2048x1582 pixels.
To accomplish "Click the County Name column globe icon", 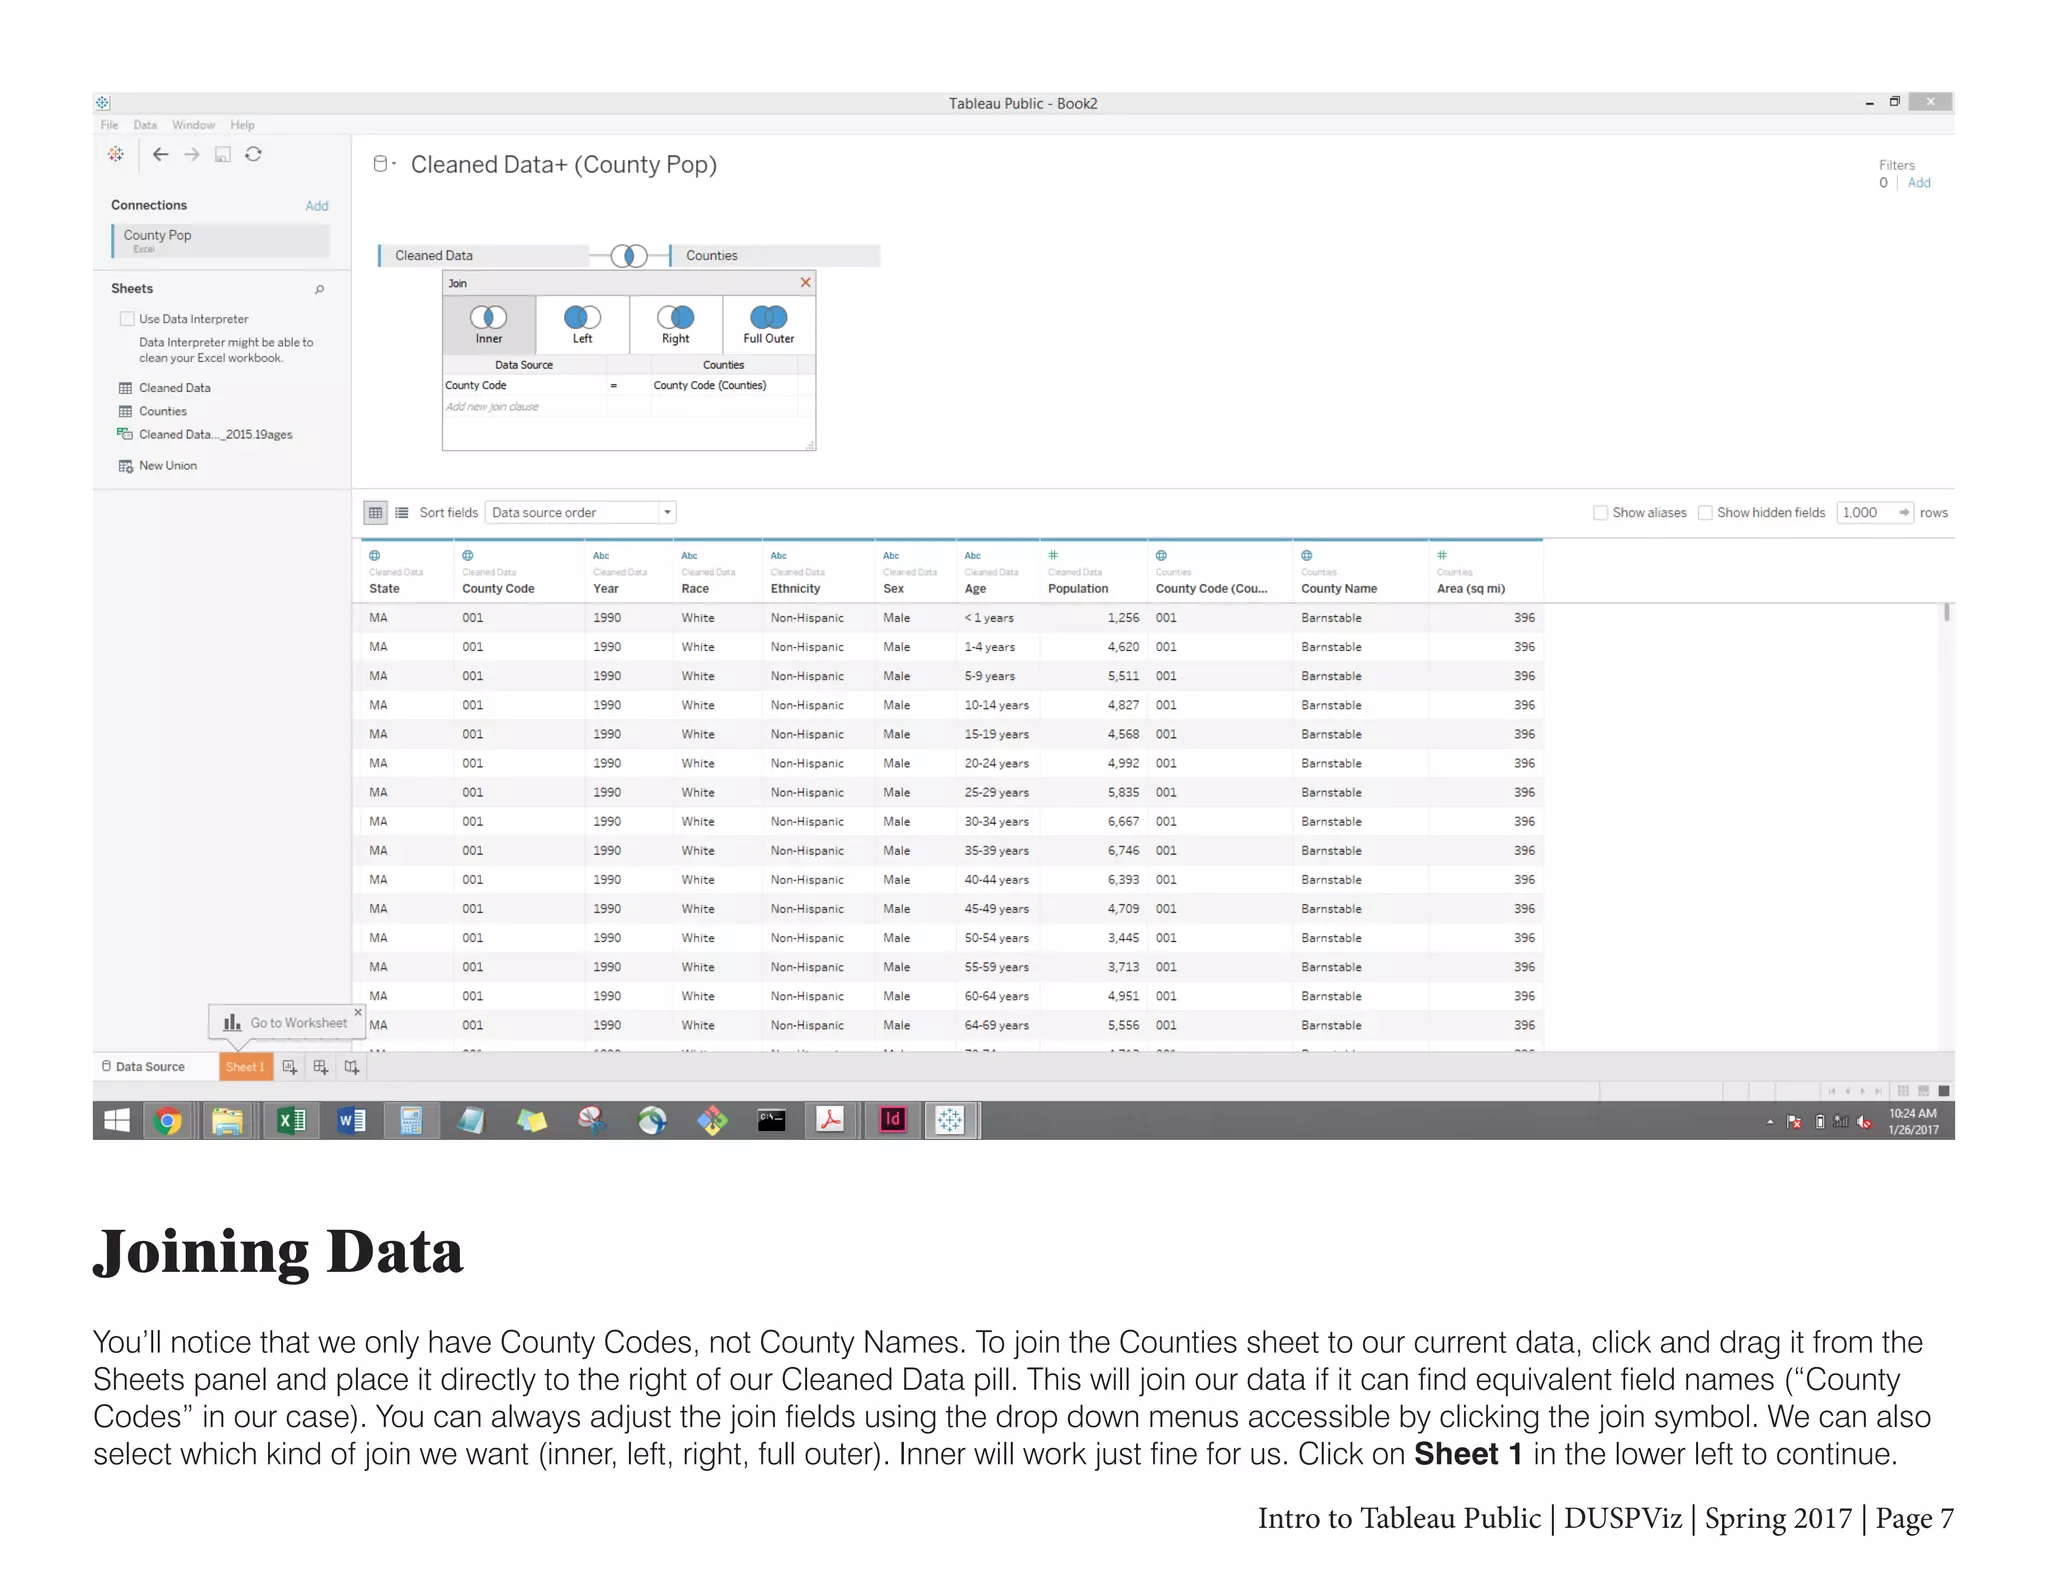I will (x=1307, y=556).
